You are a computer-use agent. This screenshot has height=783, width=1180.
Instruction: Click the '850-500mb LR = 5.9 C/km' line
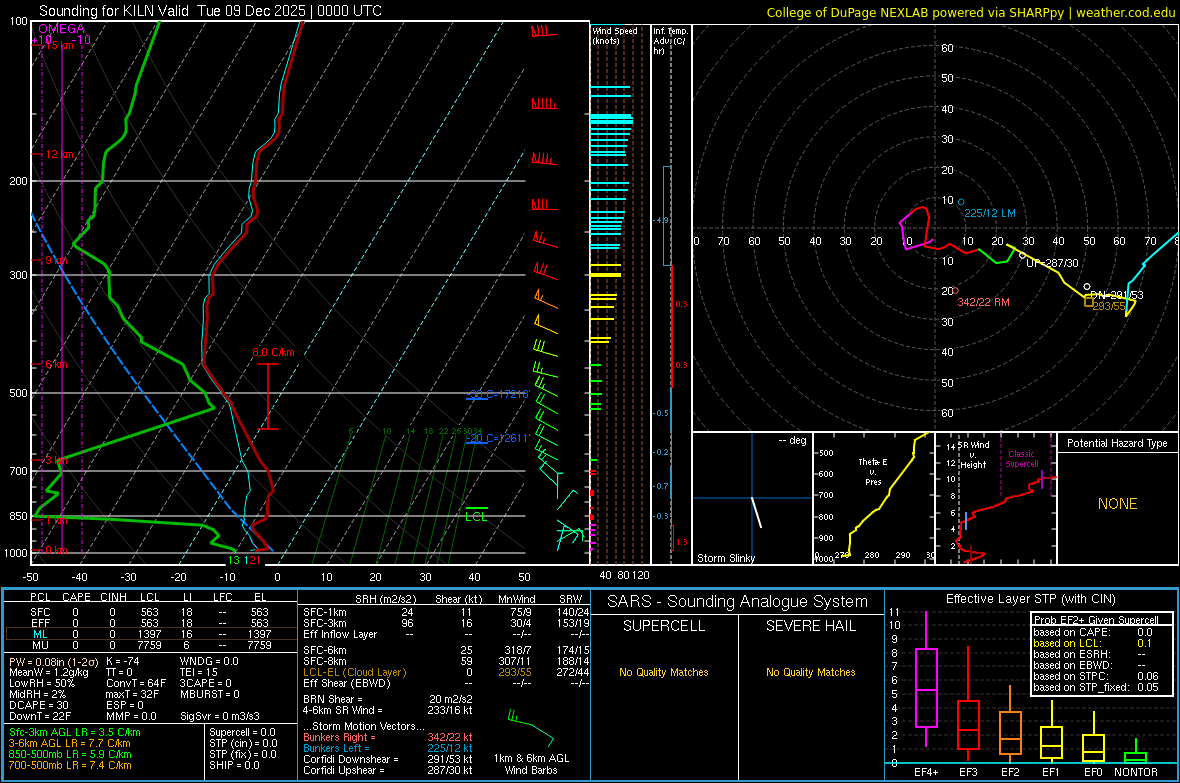(x=70, y=754)
